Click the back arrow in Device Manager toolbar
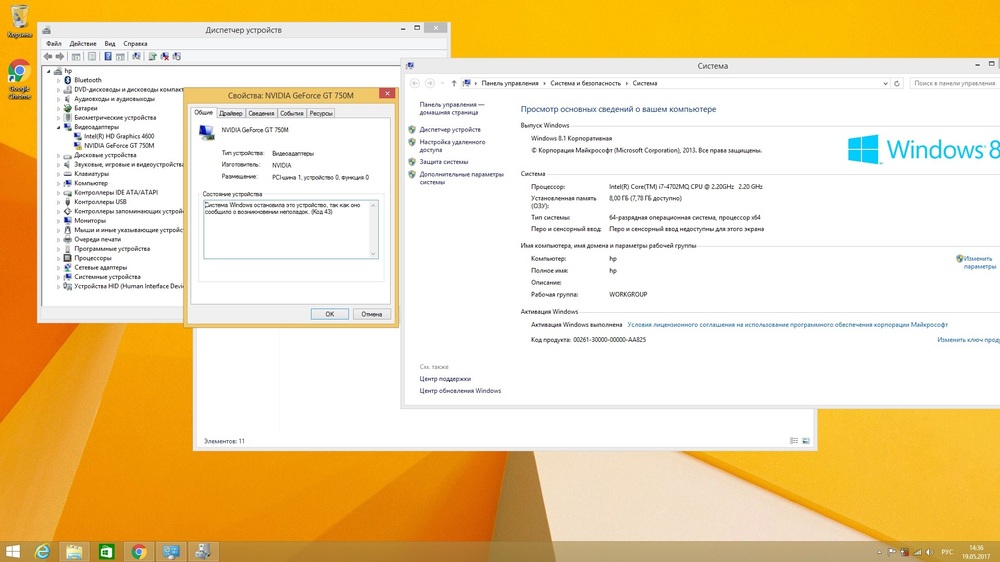The image size is (1000, 562). click(x=47, y=56)
